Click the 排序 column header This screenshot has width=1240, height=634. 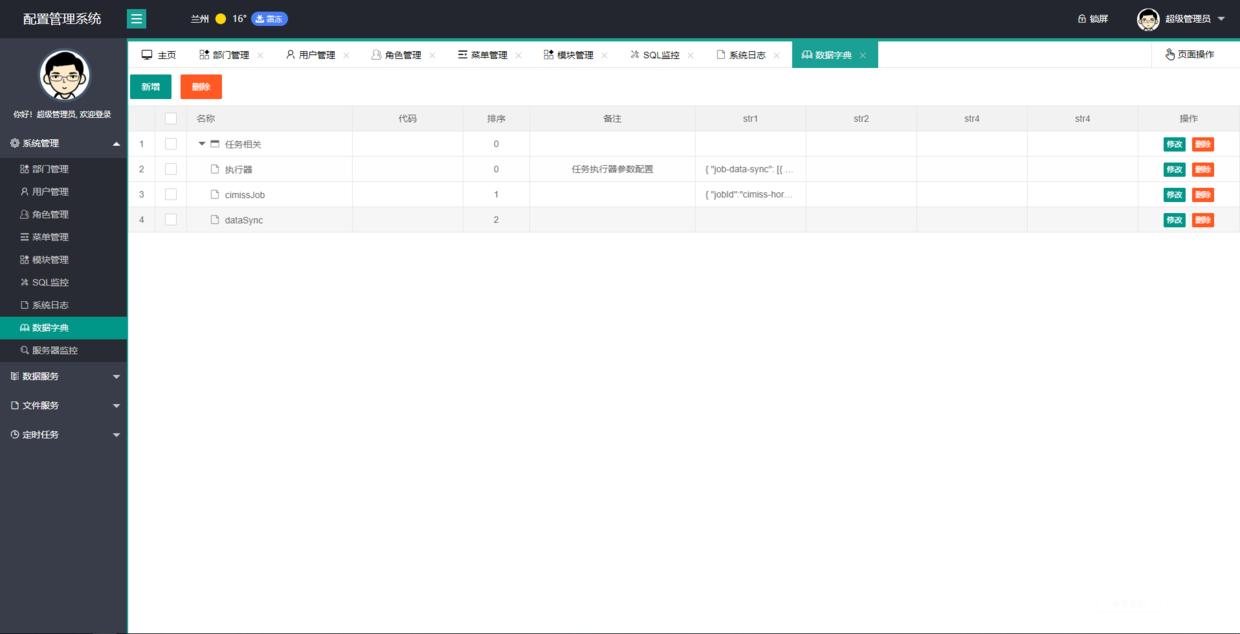click(x=496, y=119)
